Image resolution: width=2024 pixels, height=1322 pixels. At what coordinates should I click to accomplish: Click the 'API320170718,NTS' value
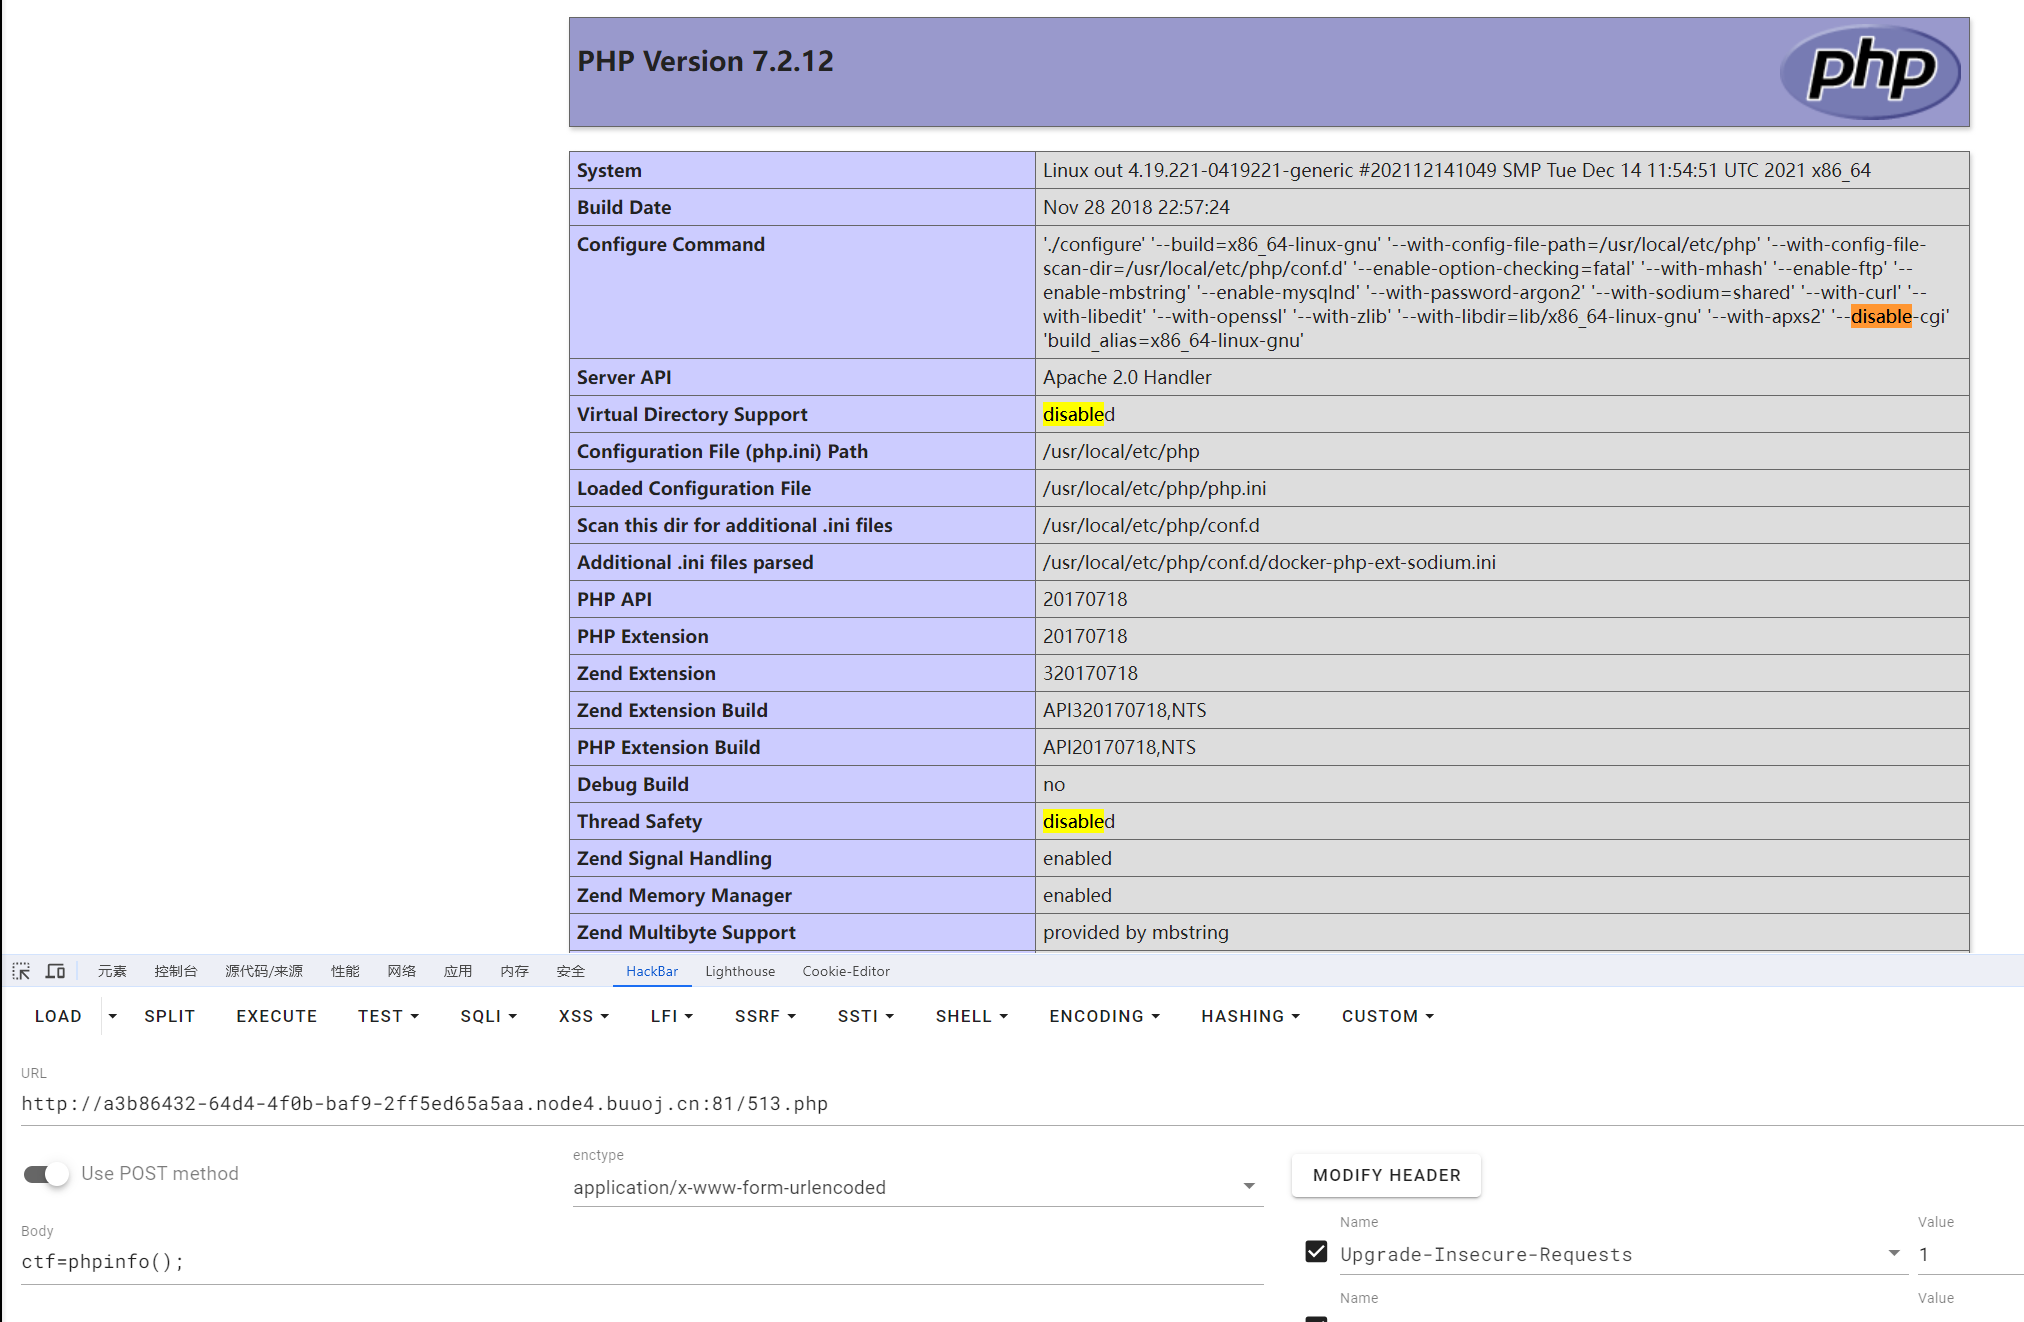click(x=1125, y=710)
